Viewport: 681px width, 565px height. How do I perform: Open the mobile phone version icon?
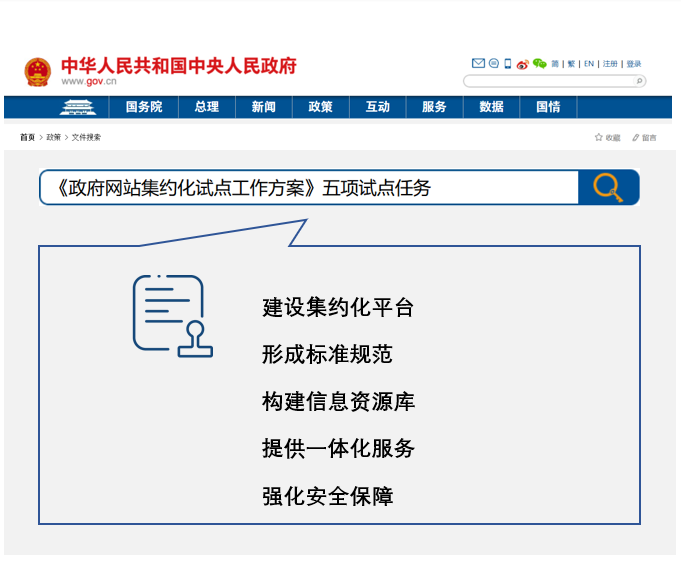[x=508, y=64]
